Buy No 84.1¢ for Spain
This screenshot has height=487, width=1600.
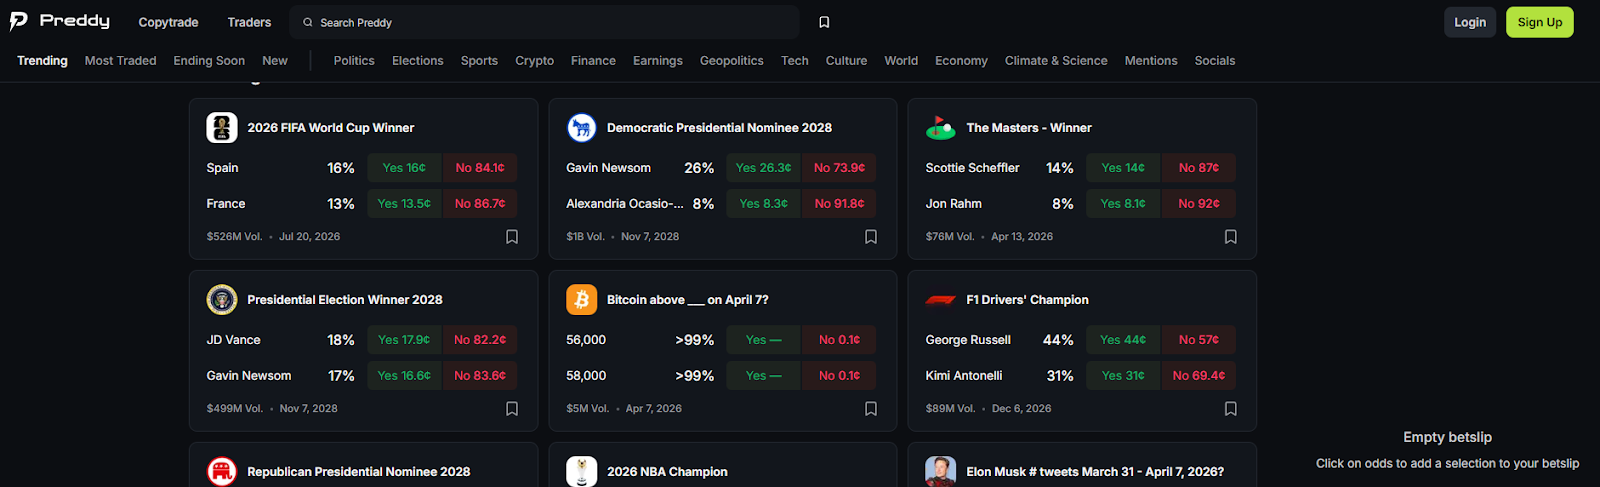coord(480,168)
